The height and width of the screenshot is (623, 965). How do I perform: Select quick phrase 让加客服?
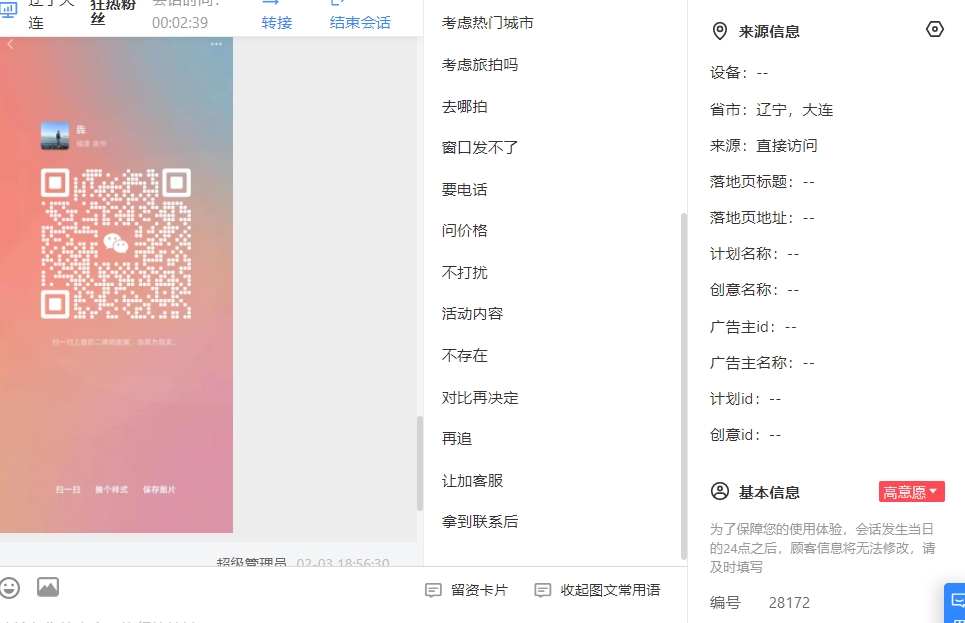pyautogui.click(x=472, y=481)
